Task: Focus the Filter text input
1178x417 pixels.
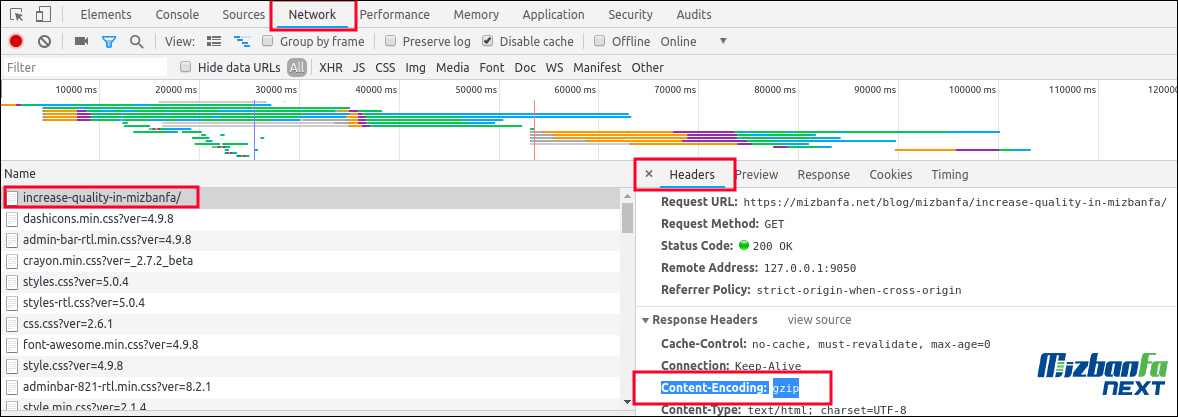Action: tap(84, 68)
